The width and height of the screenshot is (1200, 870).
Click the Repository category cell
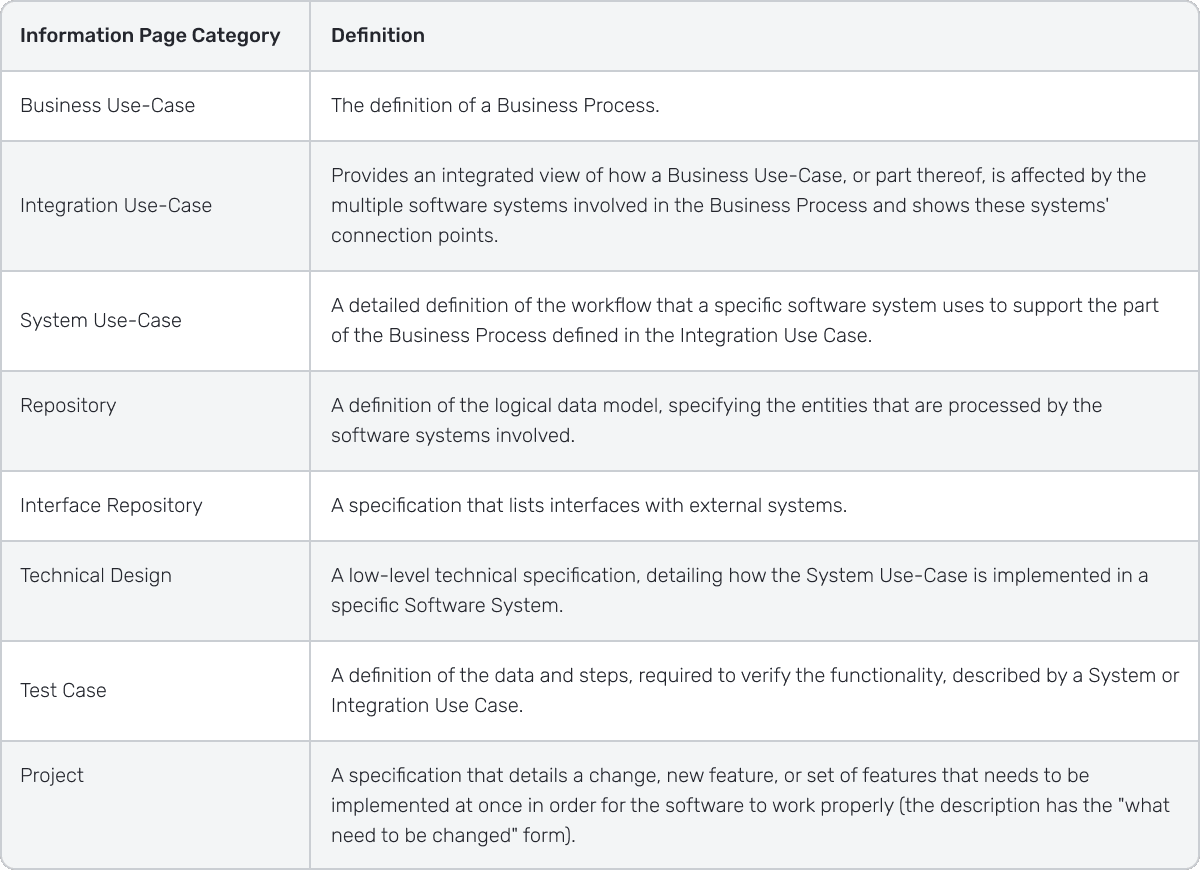pos(68,405)
